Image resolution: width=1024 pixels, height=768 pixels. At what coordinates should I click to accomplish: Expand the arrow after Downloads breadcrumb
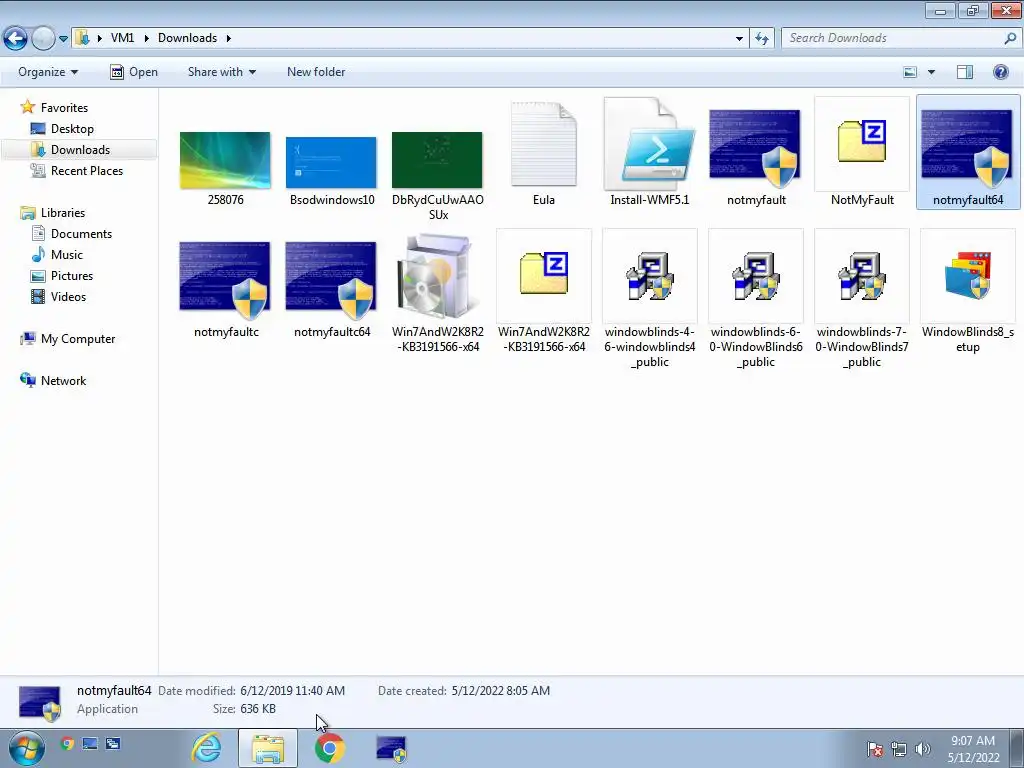click(x=229, y=38)
